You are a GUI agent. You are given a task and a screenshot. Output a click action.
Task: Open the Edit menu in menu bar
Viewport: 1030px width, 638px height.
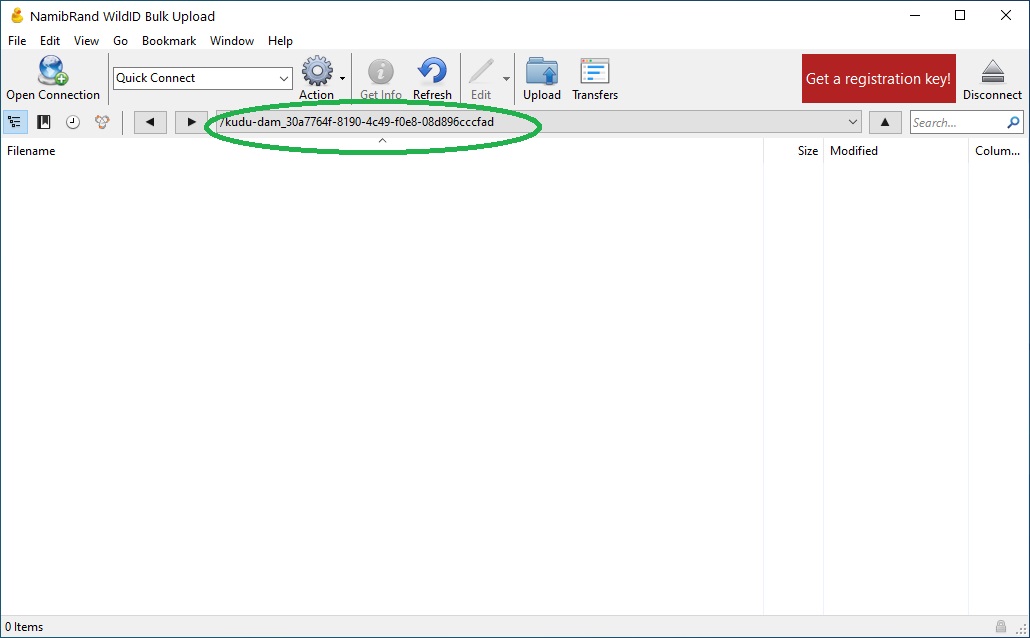[50, 41]
